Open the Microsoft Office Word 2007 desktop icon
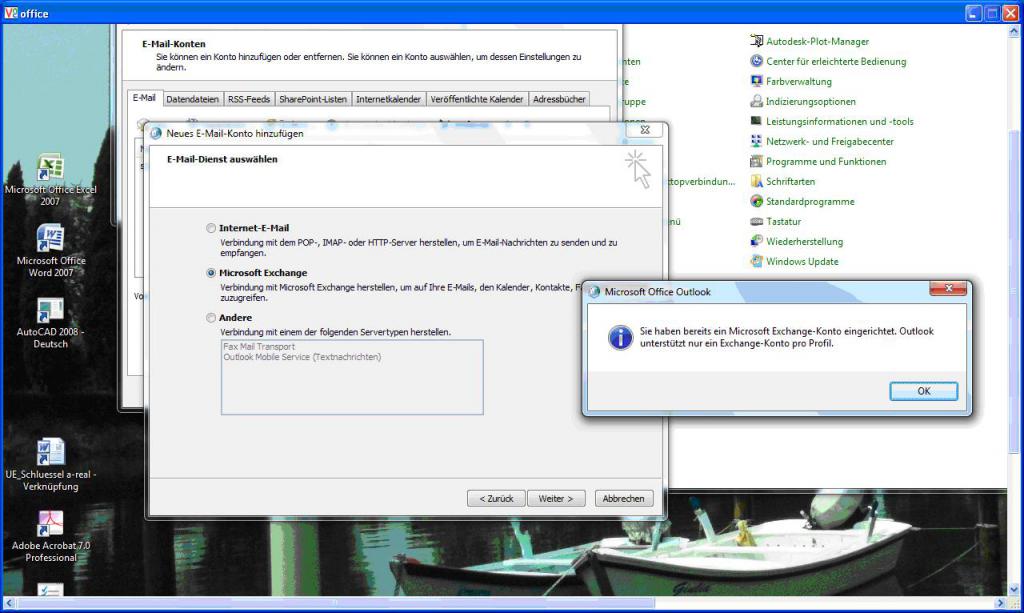 (x=50, y=238)
